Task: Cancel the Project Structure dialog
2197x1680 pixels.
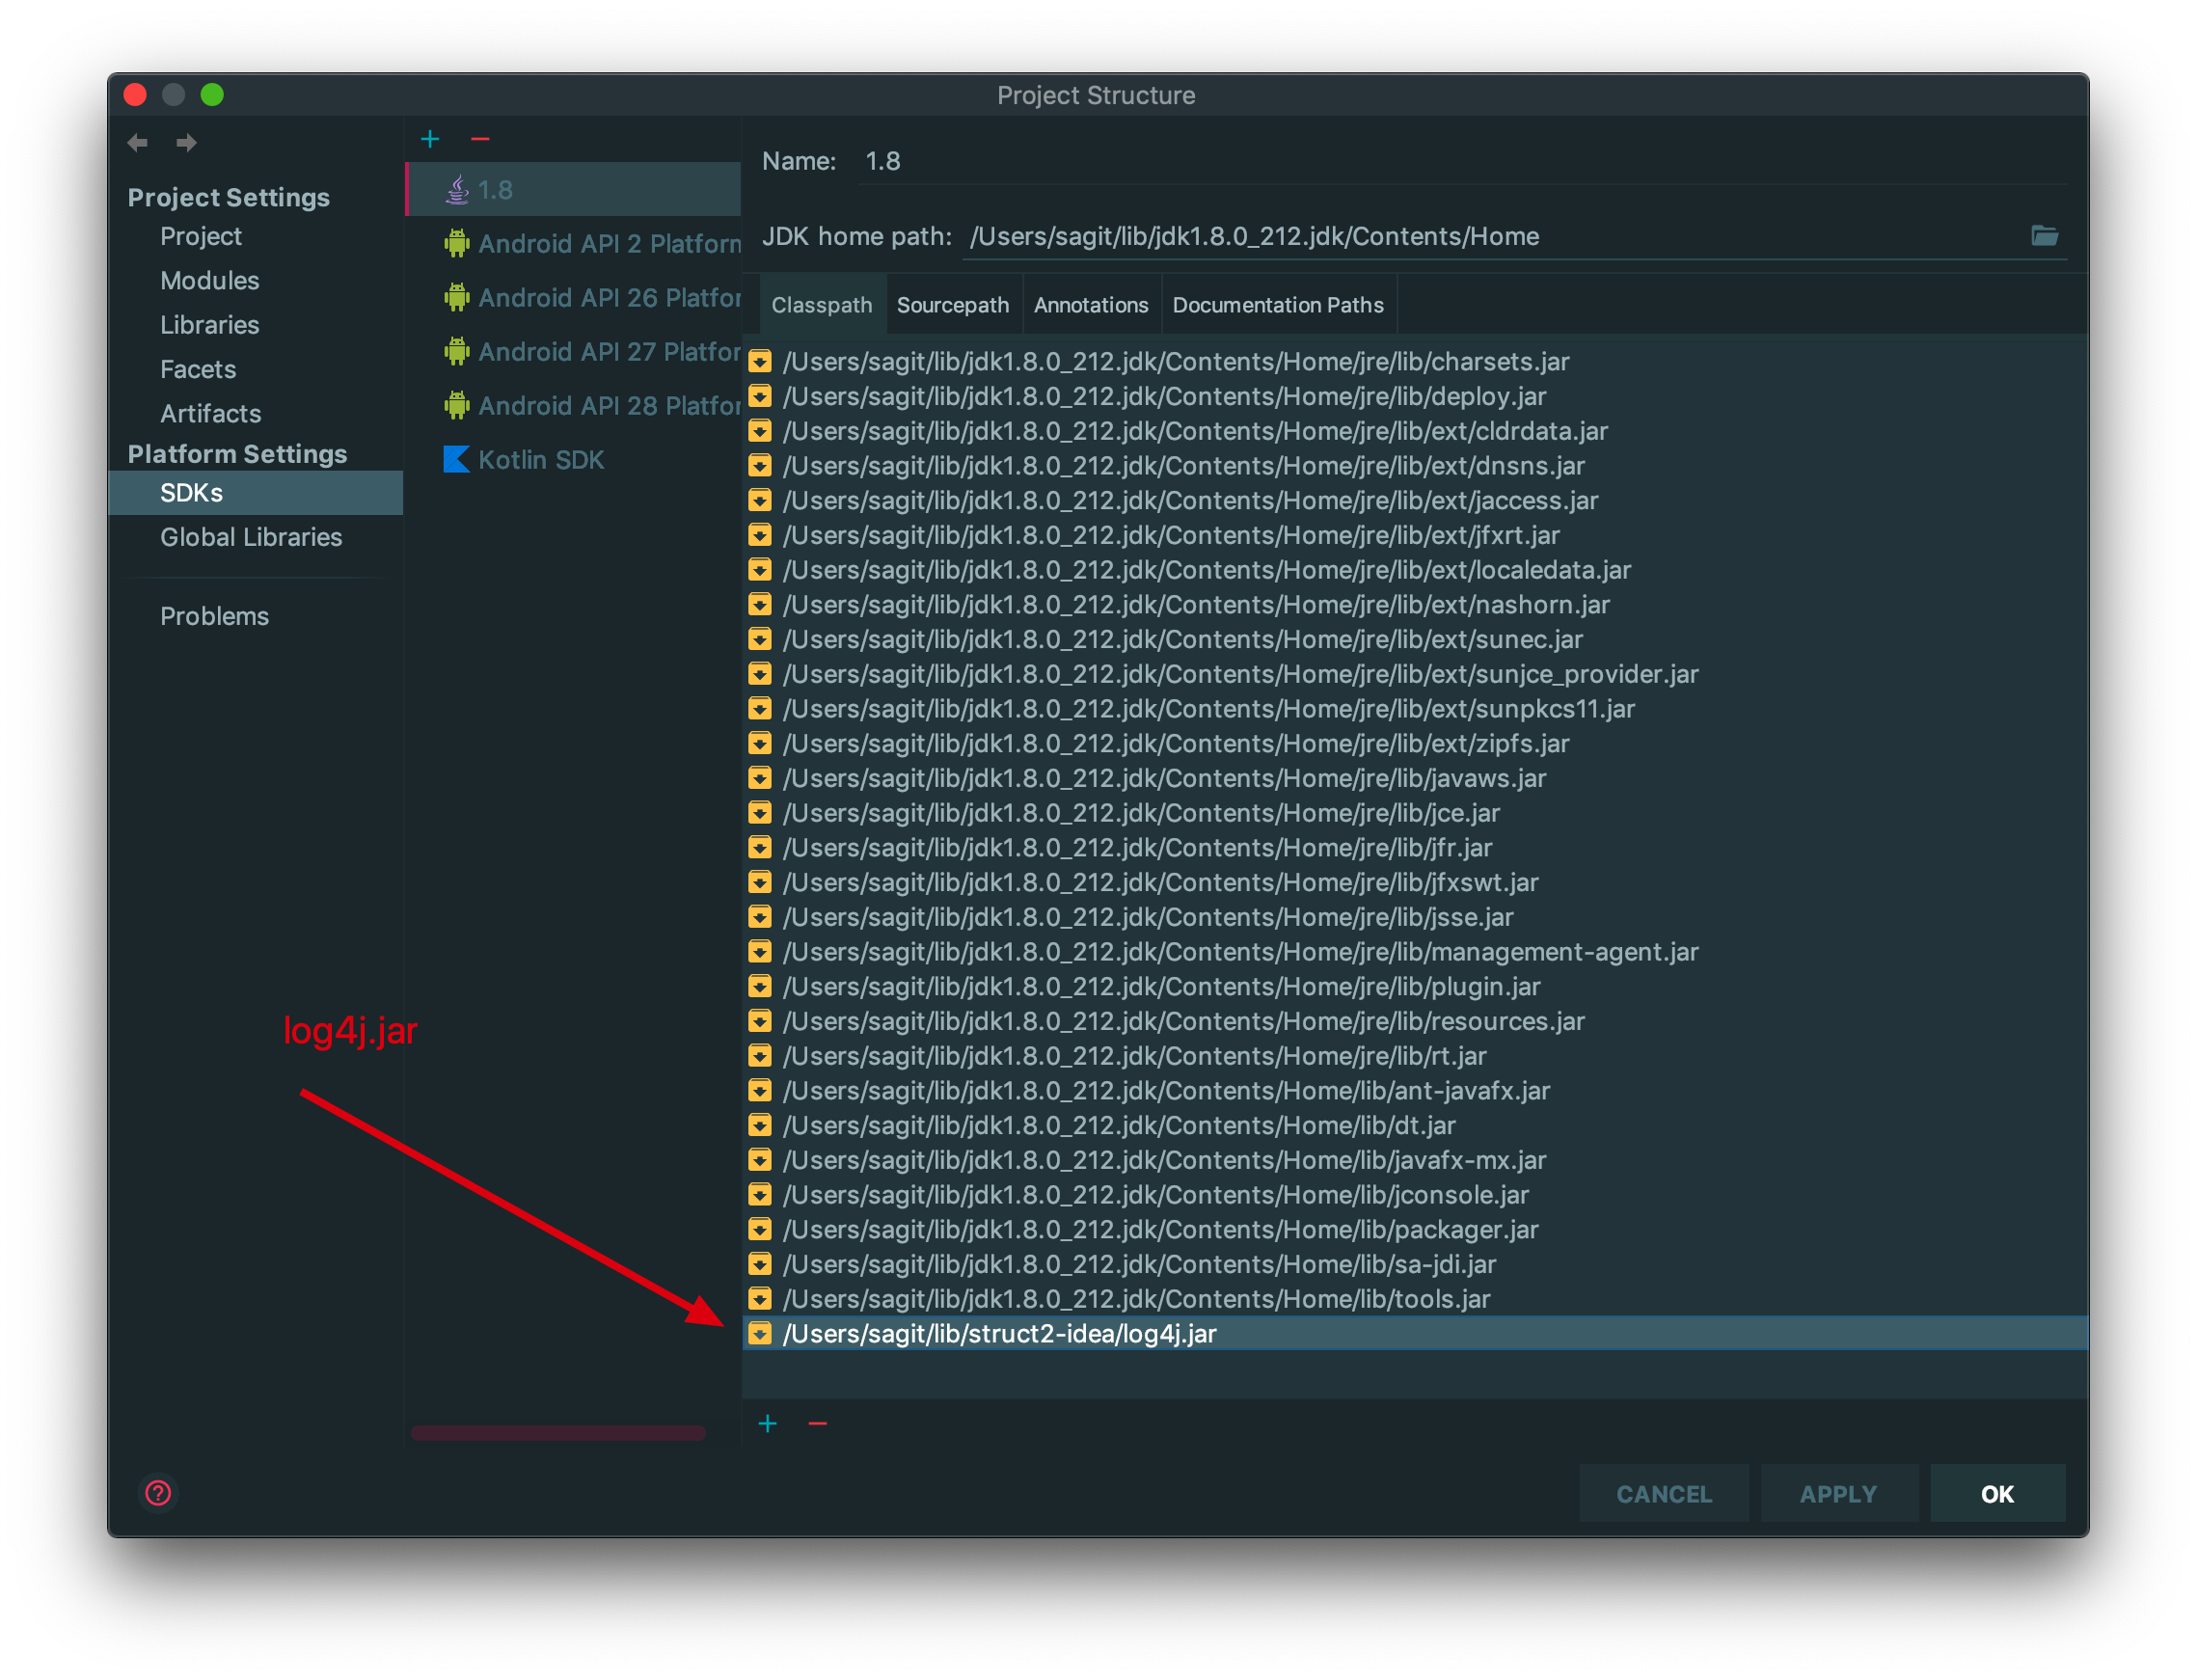Action: [x=1663, y=1493]
